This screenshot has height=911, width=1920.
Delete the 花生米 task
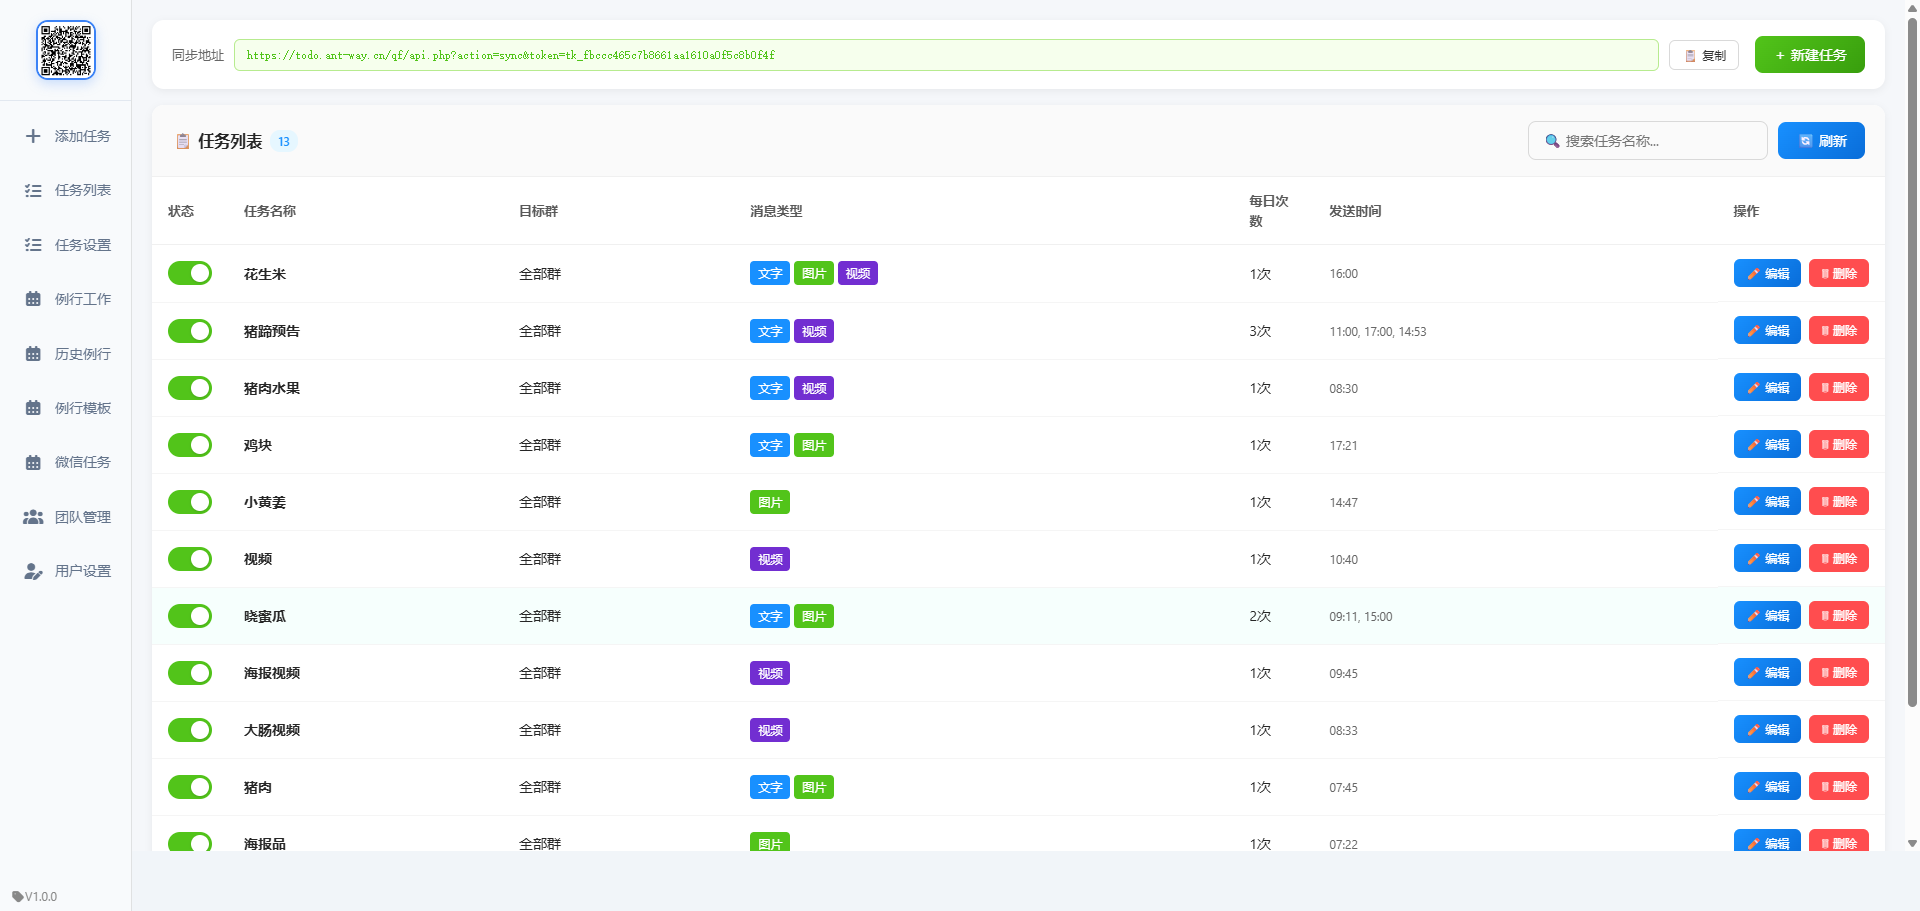1839,273
